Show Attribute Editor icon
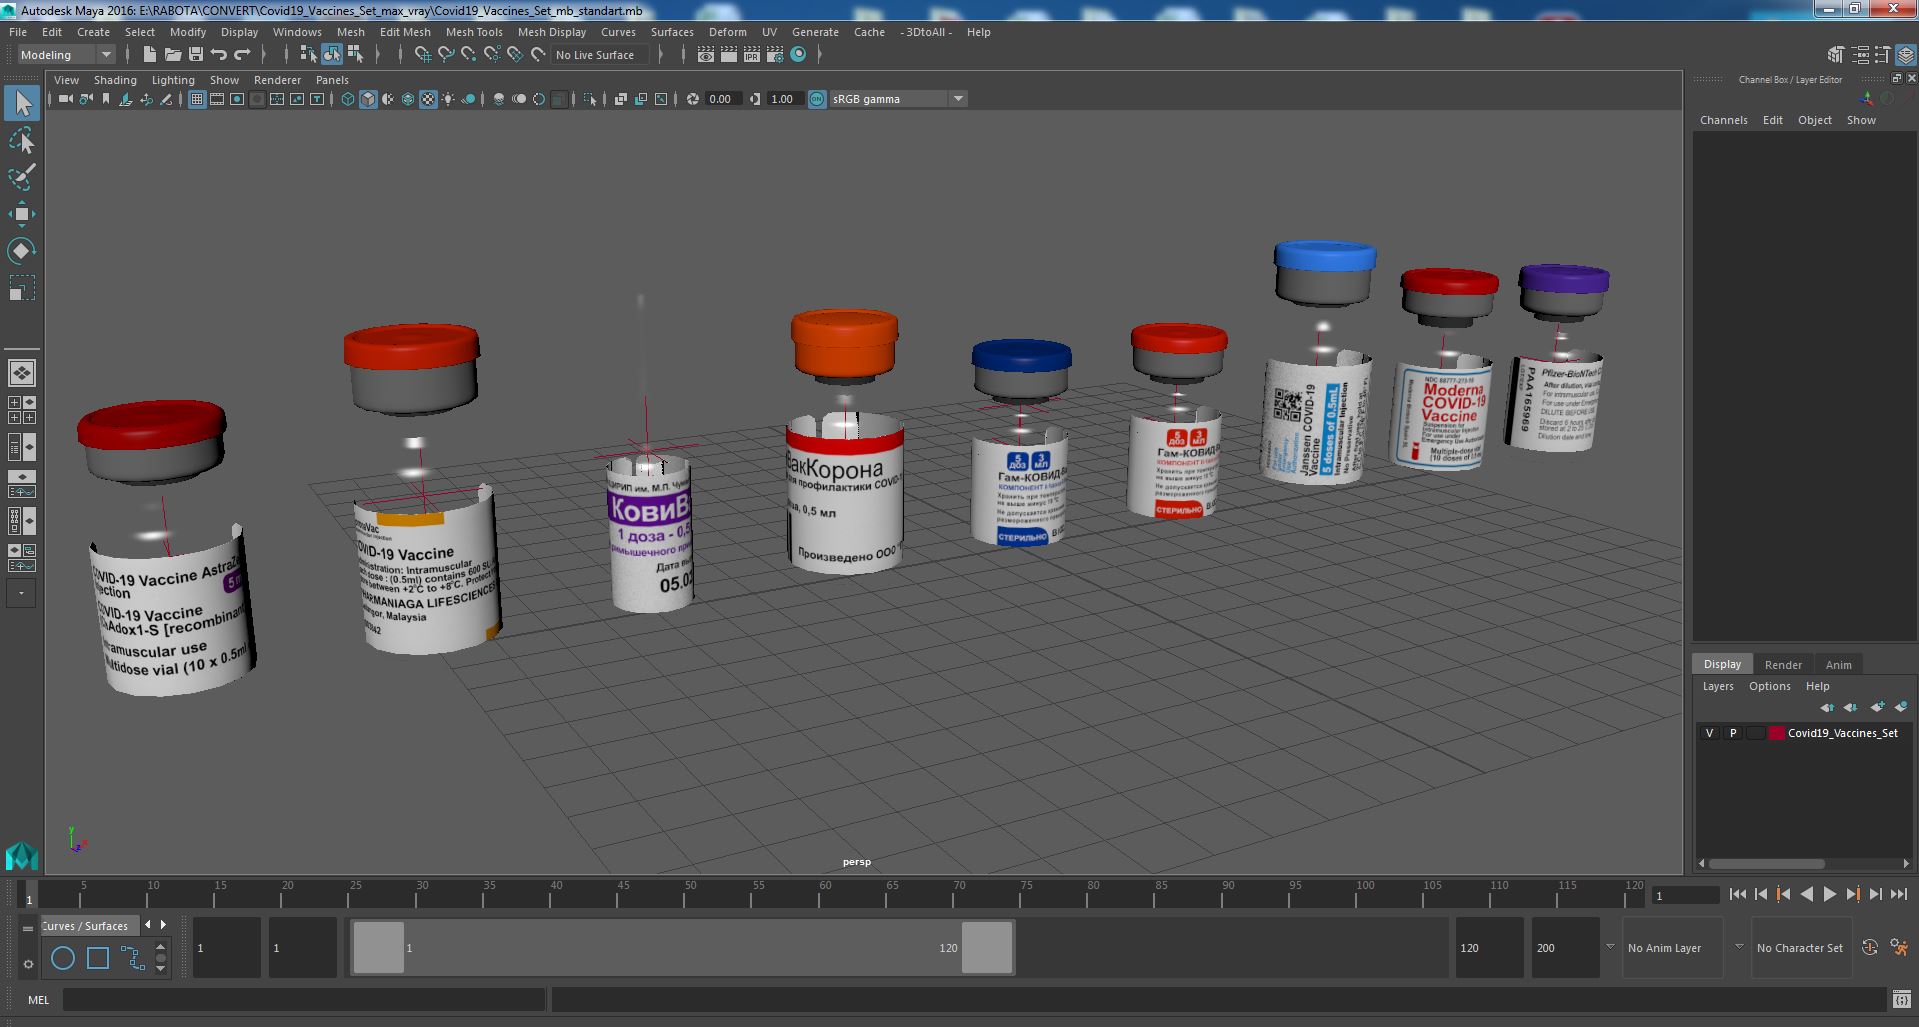 (1860, 55)
